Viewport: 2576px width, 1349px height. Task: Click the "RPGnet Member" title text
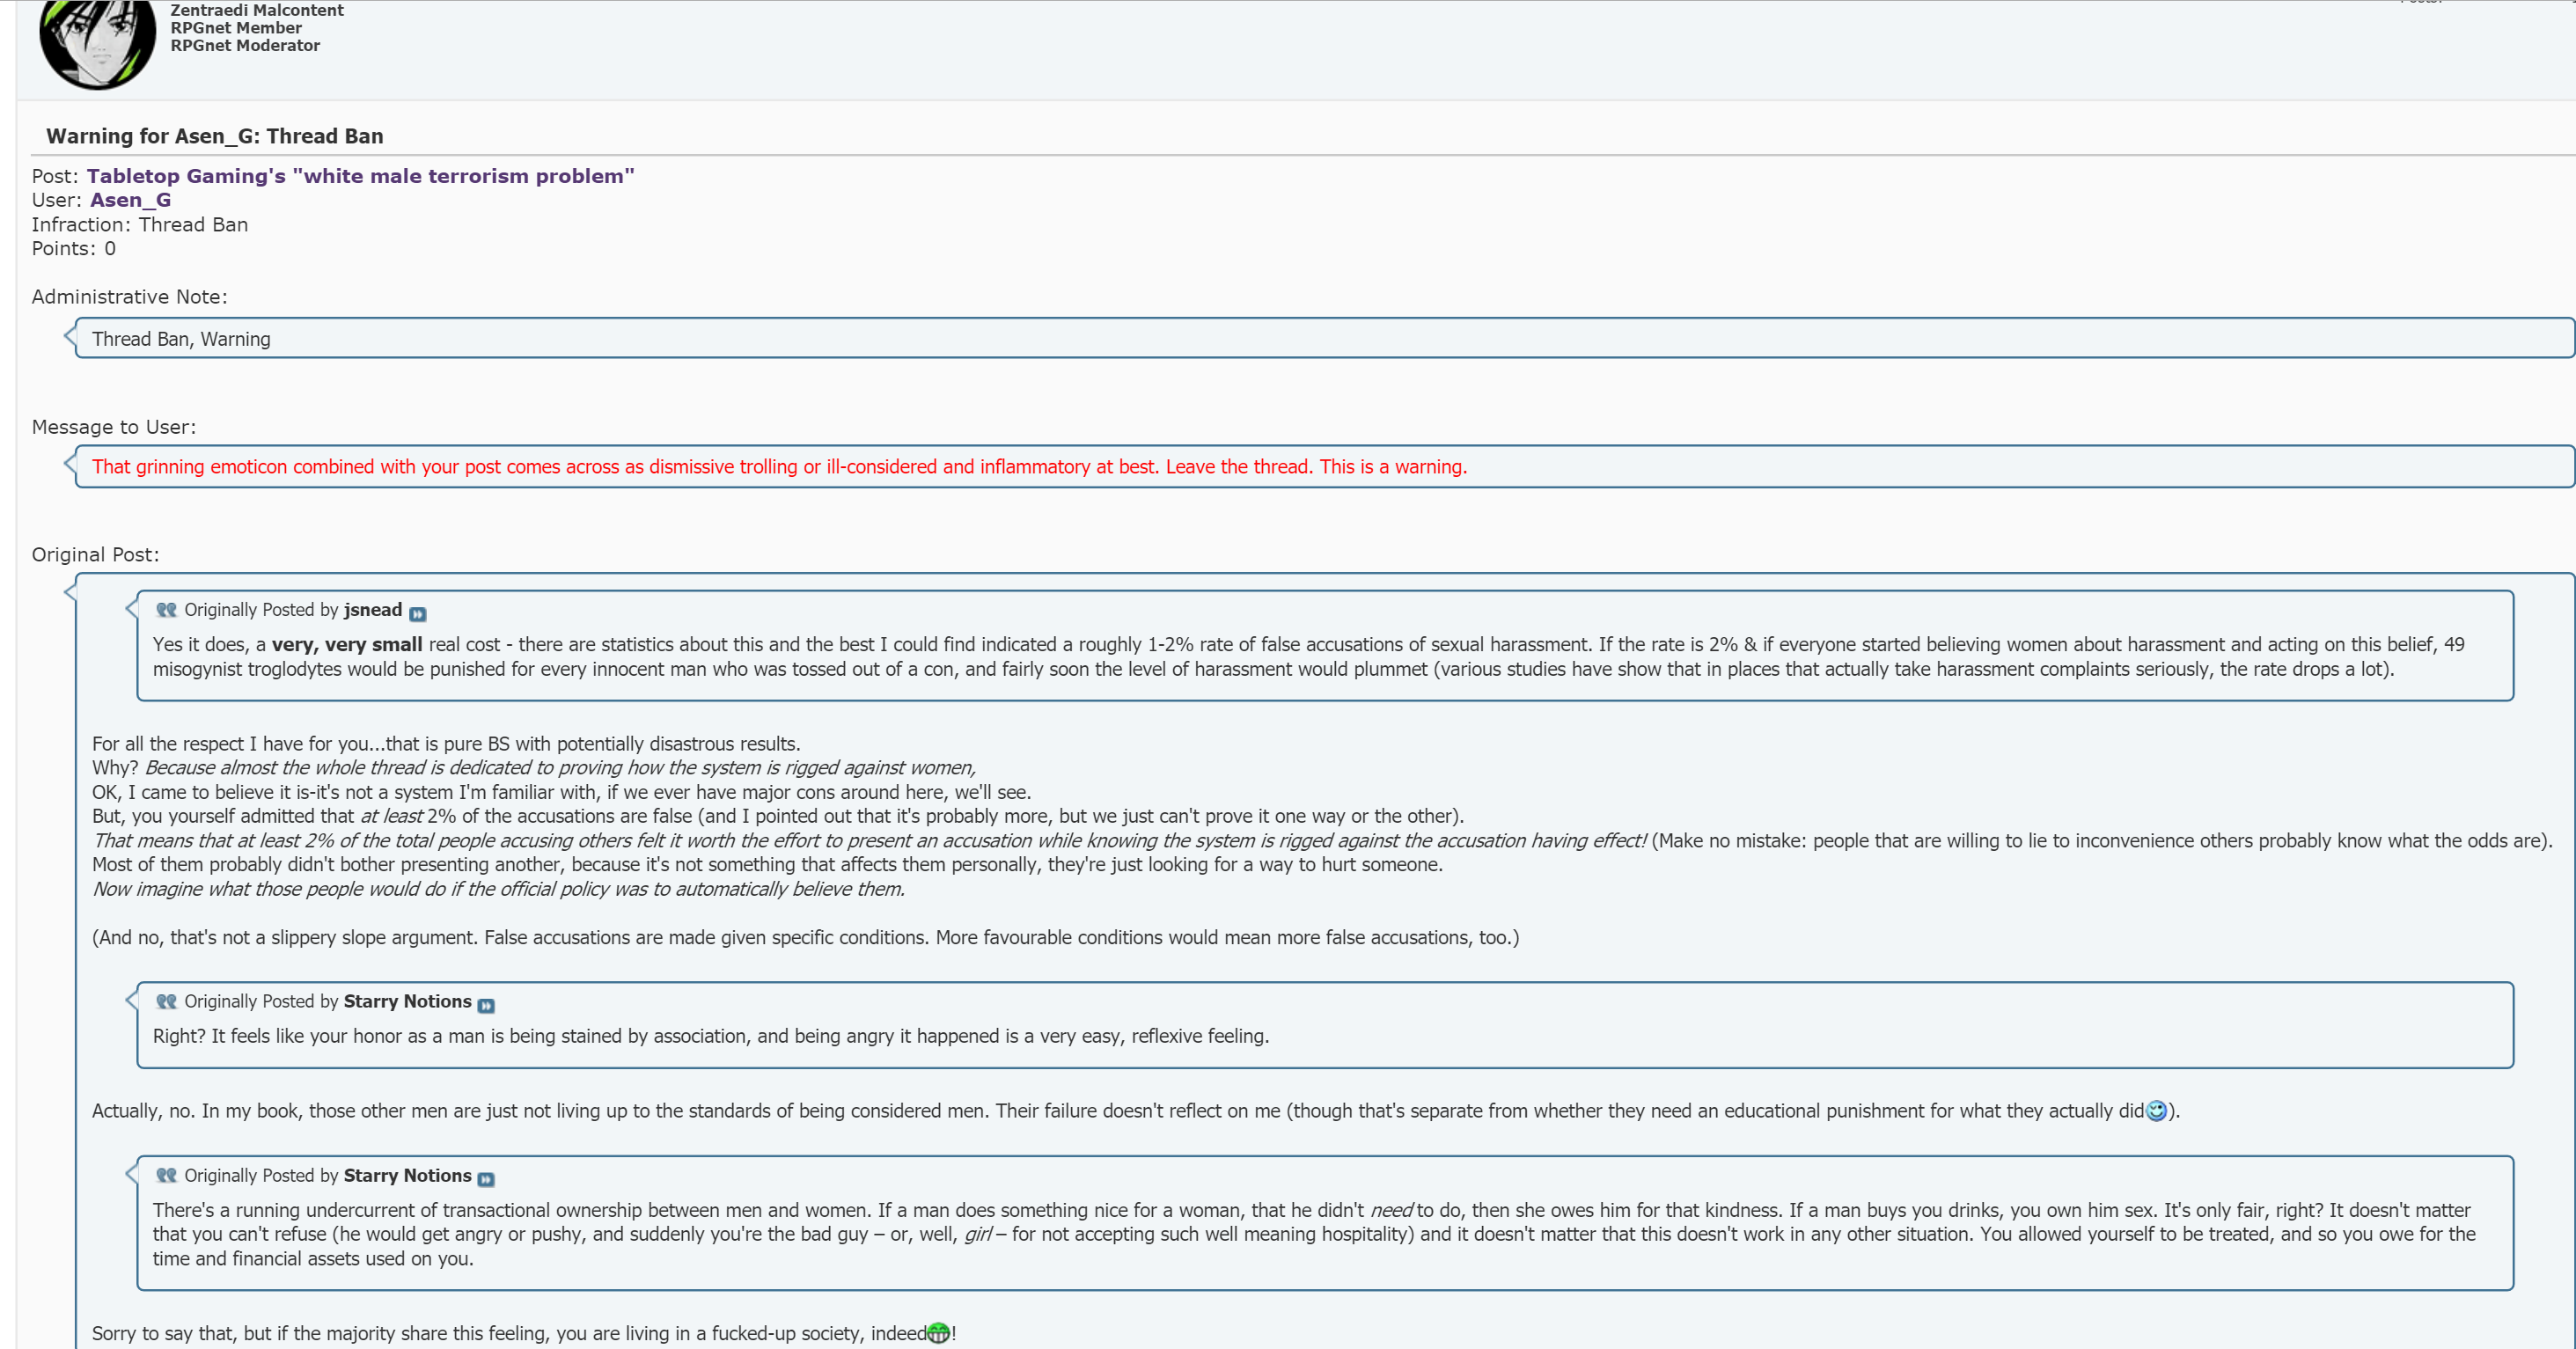pyautogui.click(x=236, y=28)
